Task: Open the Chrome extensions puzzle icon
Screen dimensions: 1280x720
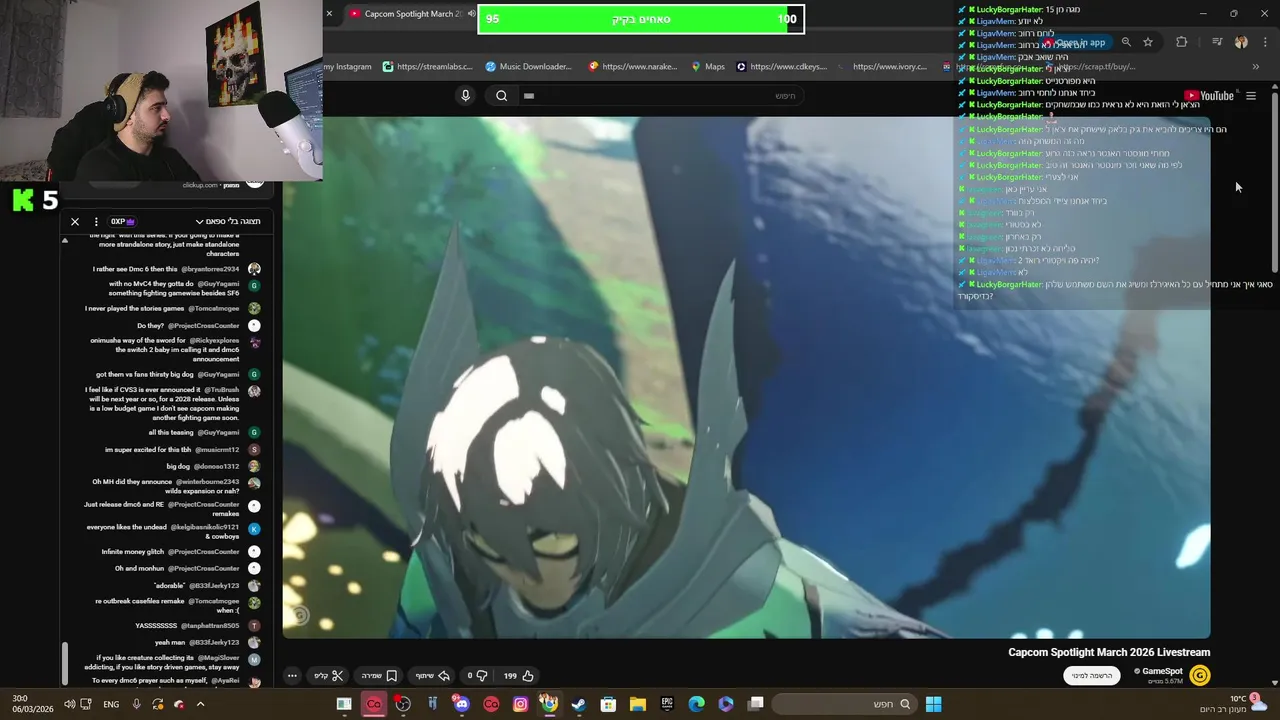Action: click(1182, 42)
